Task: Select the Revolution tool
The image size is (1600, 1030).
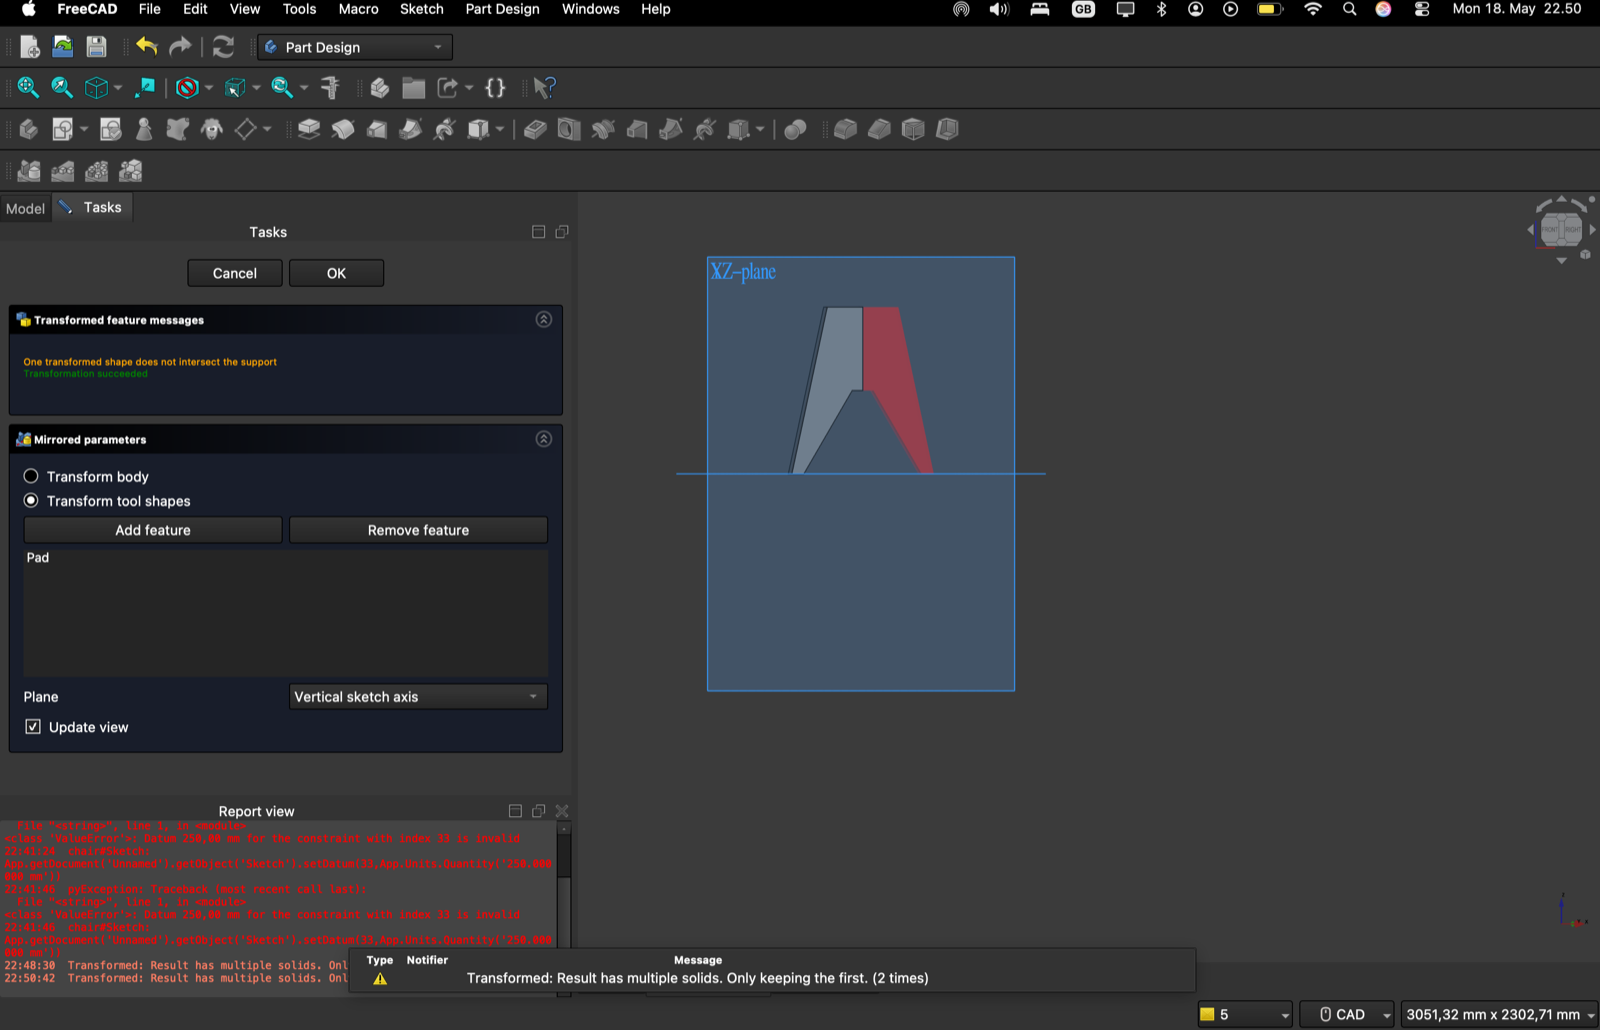Action: click(x=343, y=129)
